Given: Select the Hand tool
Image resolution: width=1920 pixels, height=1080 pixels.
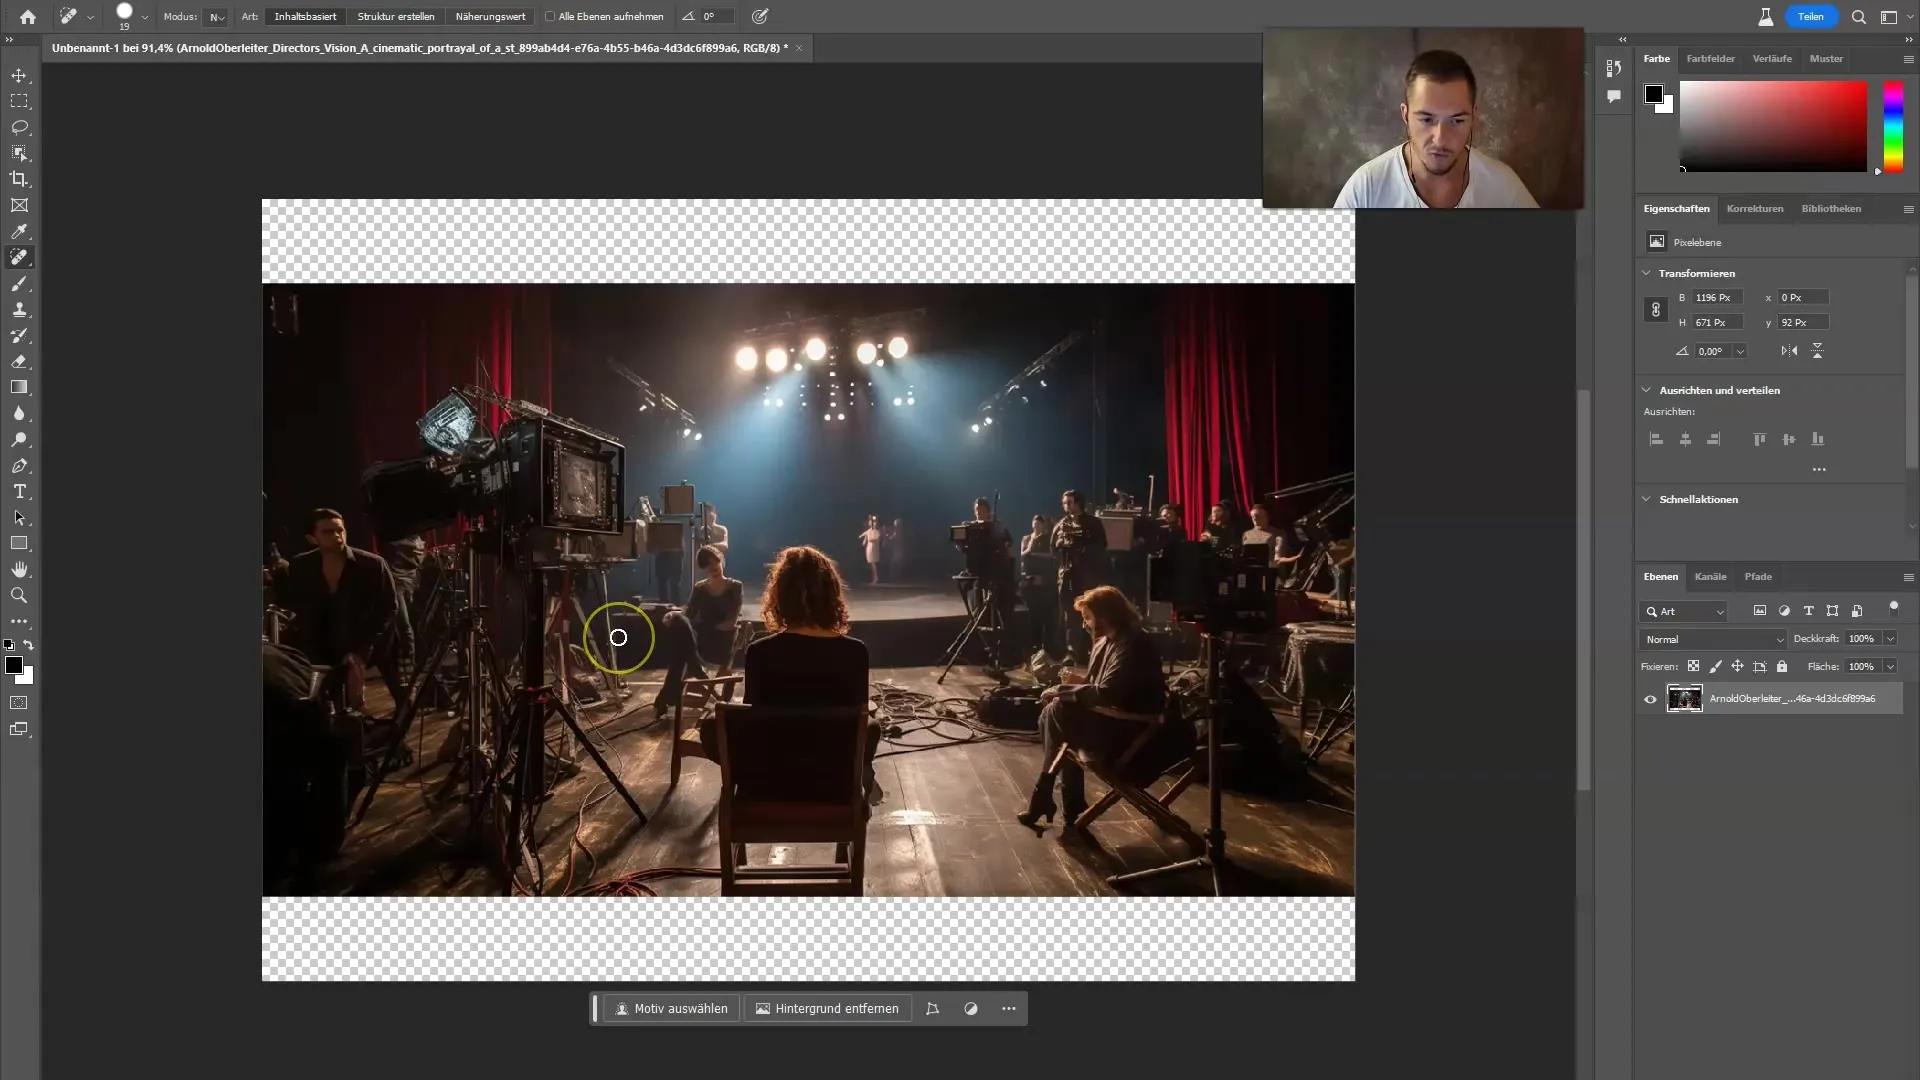Looking at the screenshot, I should 18,570.
